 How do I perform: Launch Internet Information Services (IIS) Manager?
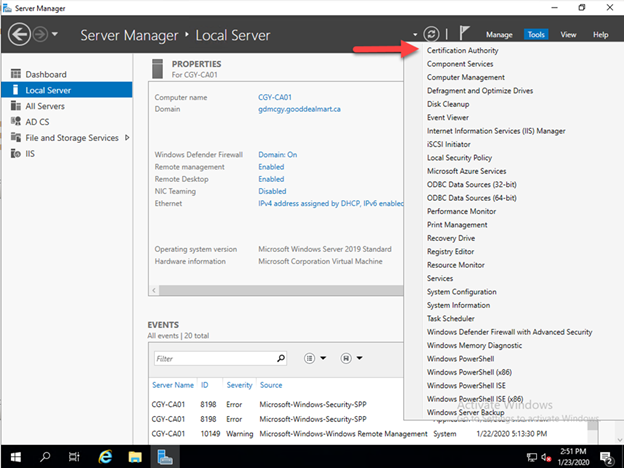496,131
